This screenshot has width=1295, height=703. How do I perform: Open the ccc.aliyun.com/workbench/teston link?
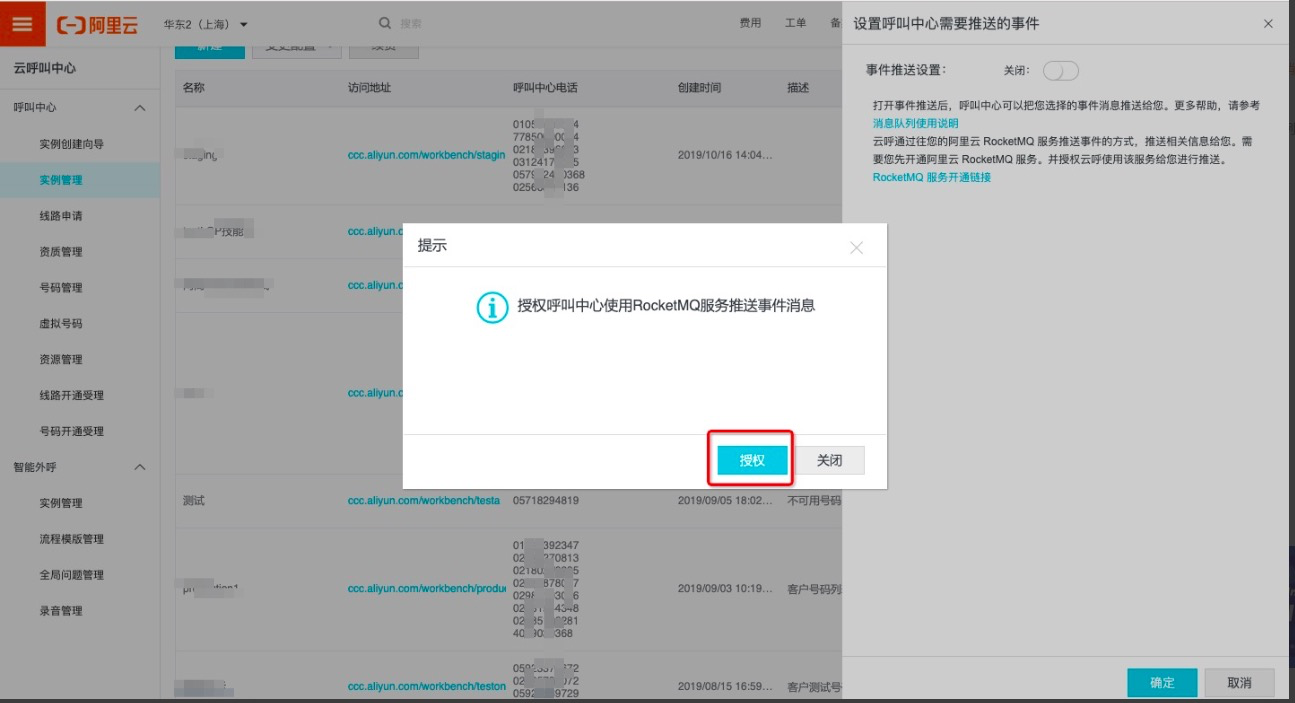point(427,687)
